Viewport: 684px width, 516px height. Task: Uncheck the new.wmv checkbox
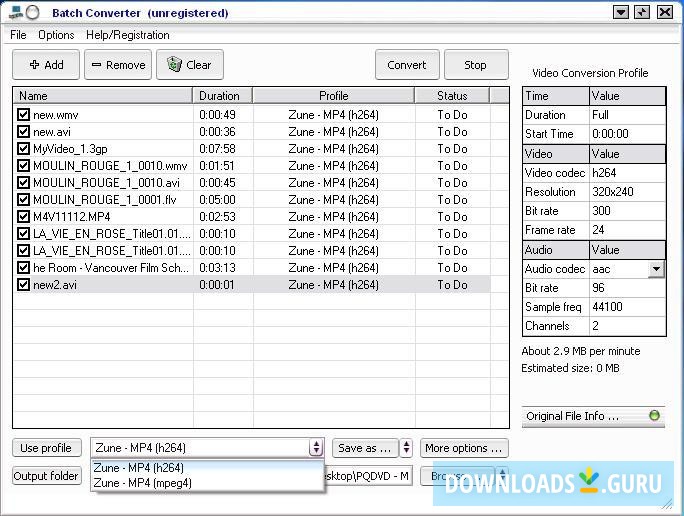point(23,115)
